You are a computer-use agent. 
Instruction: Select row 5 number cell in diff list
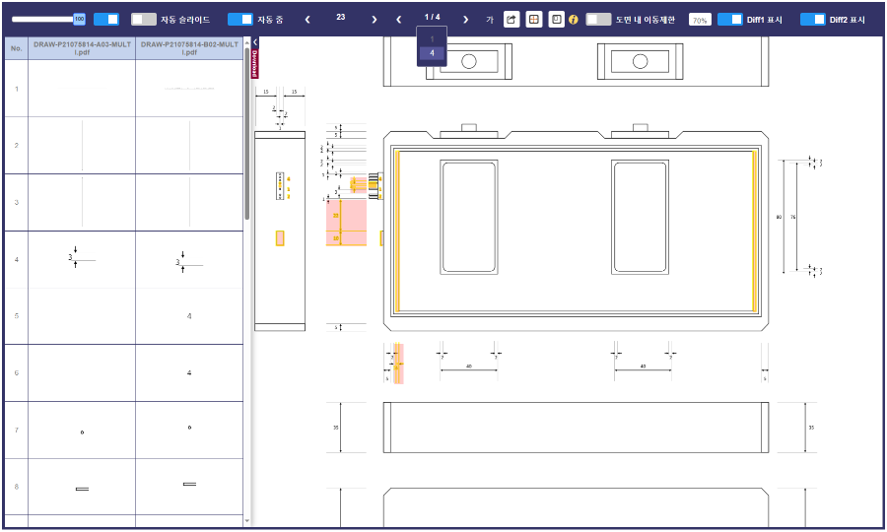pos(16,316)
